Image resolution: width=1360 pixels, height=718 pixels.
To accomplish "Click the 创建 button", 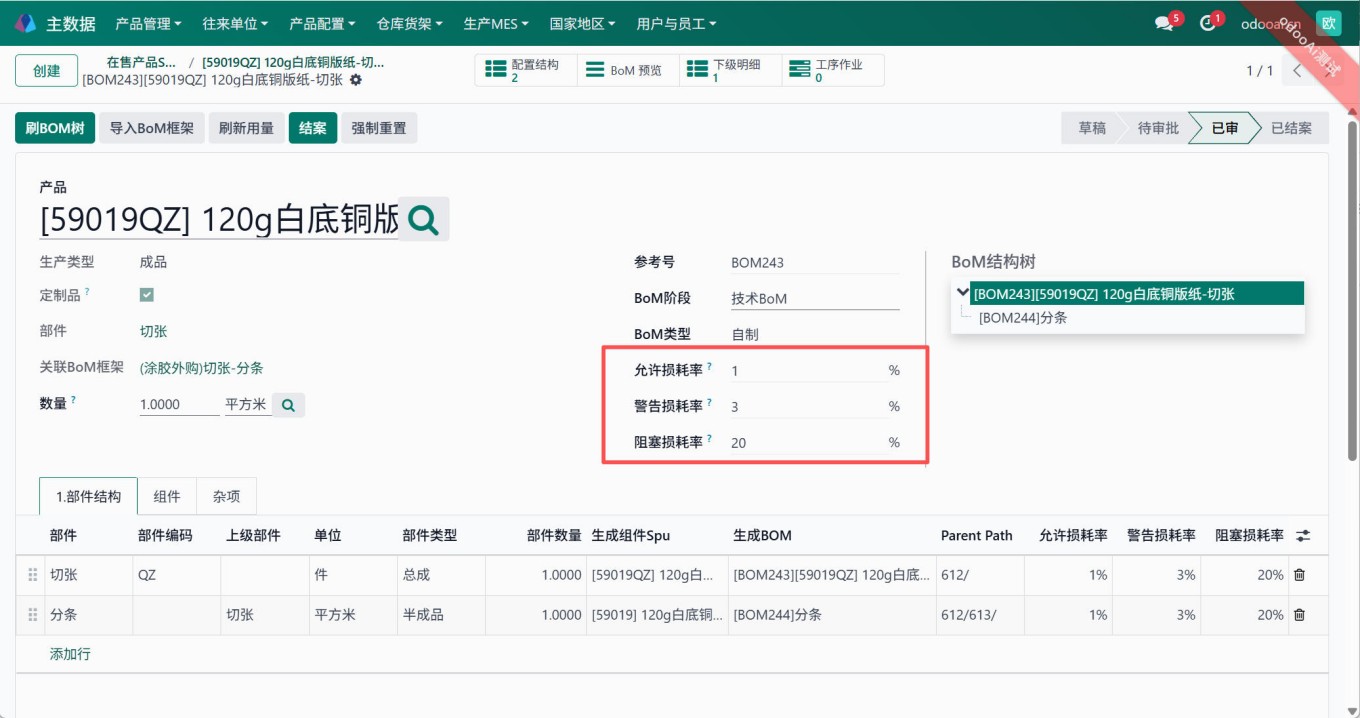I will [x=47, y=71].
